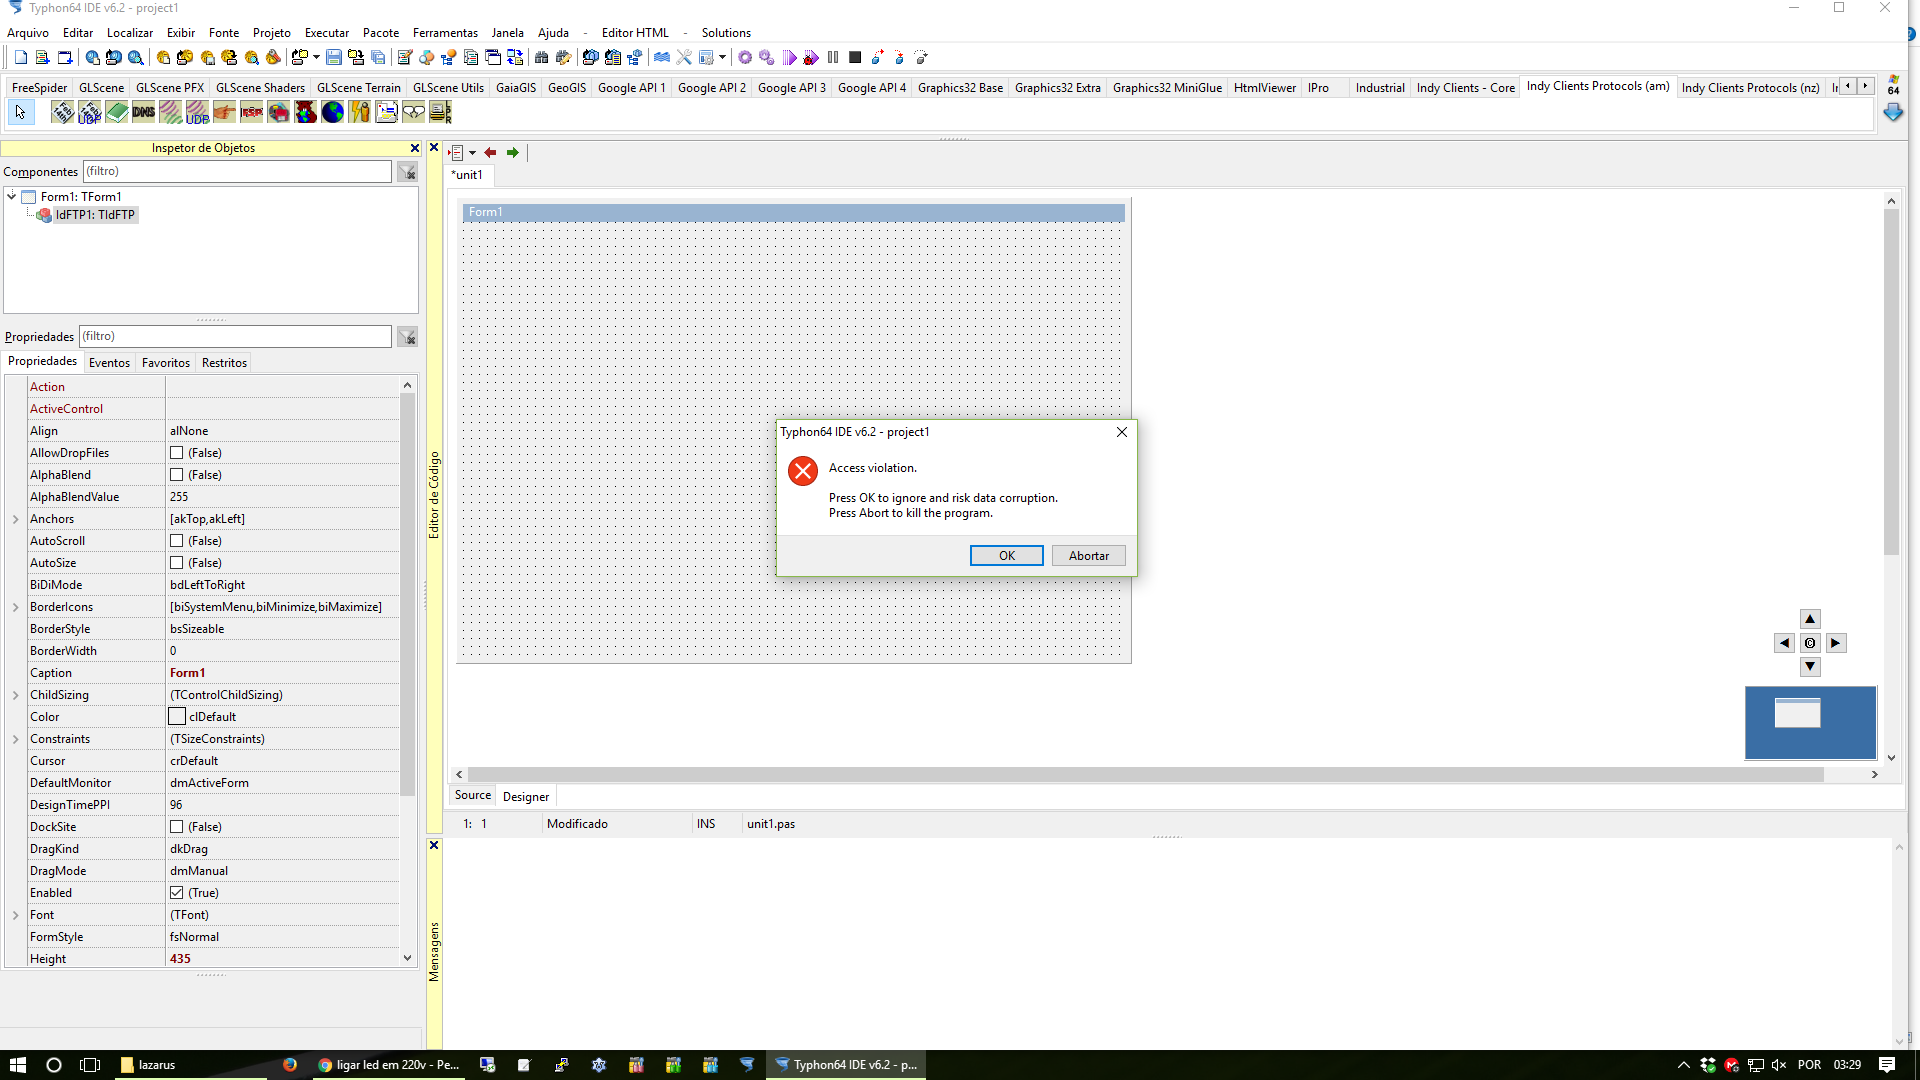Click the ladybug debug-run icon
The height and width of the screenshot is (1080, 1920).
coord(811,58)
